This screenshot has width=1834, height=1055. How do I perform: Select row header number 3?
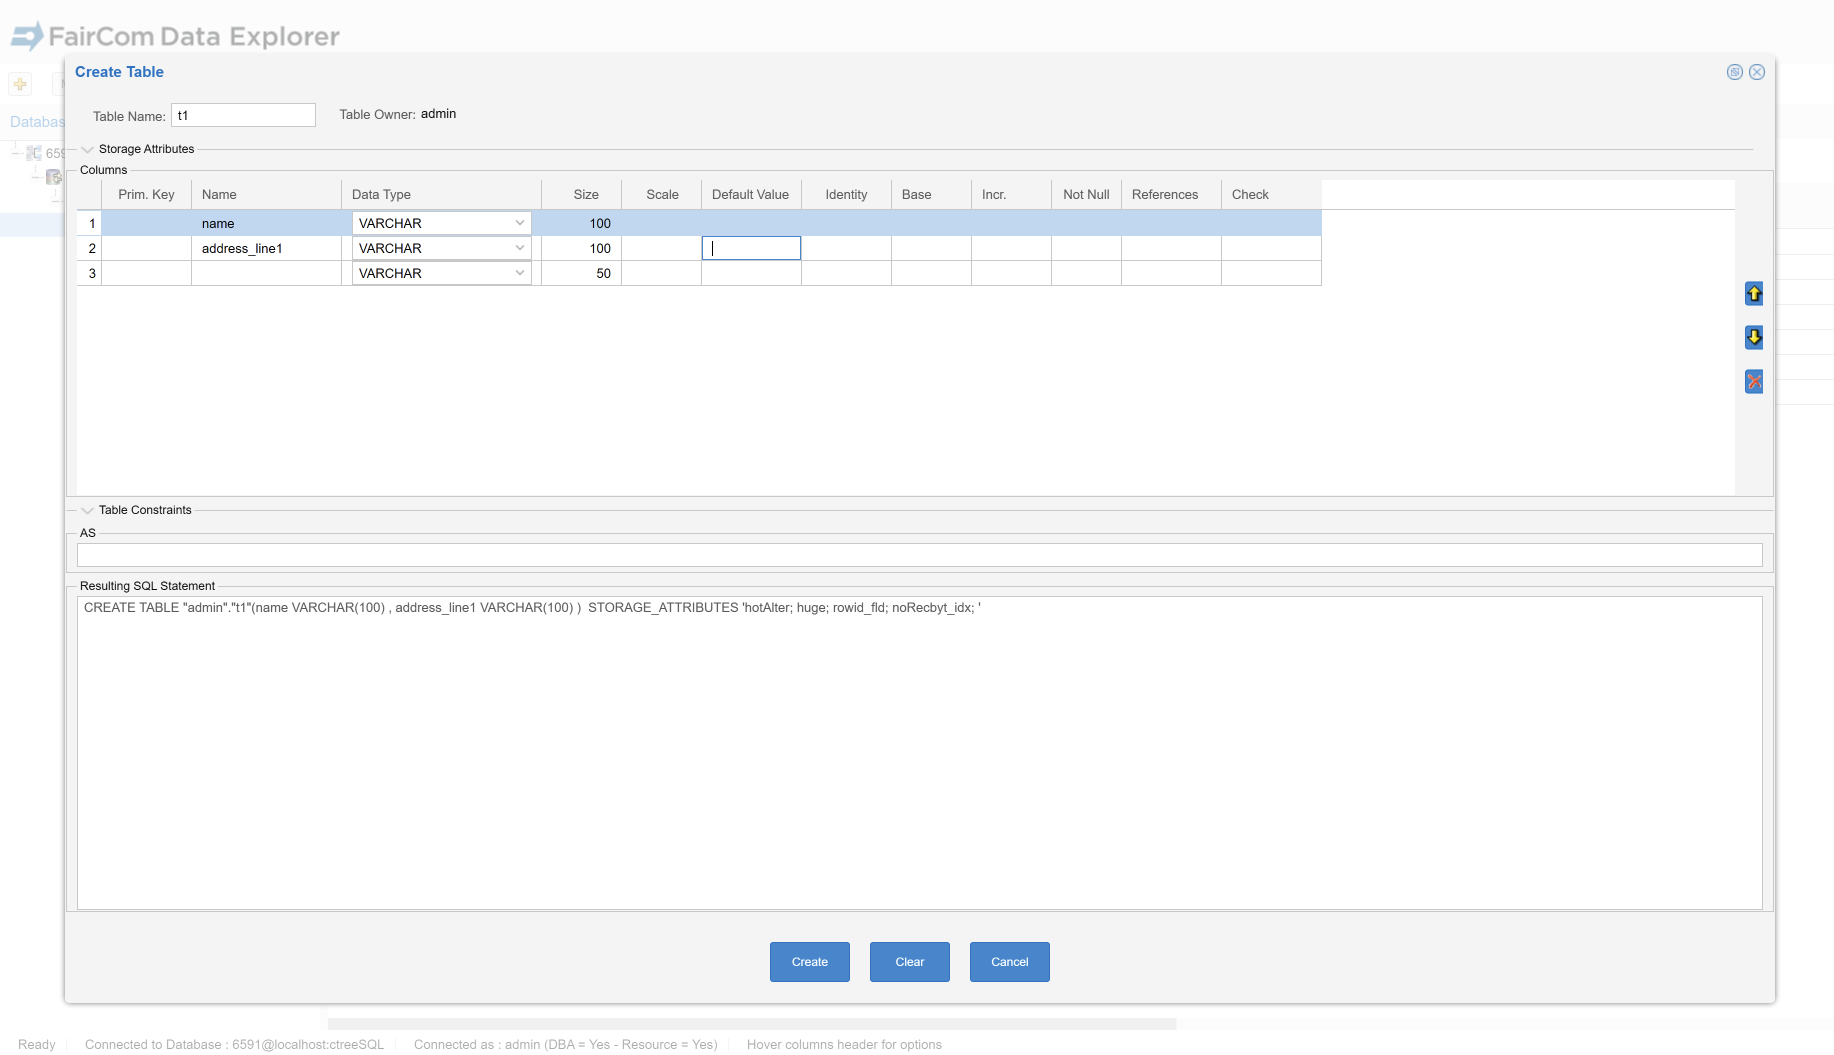coord(89,273)
